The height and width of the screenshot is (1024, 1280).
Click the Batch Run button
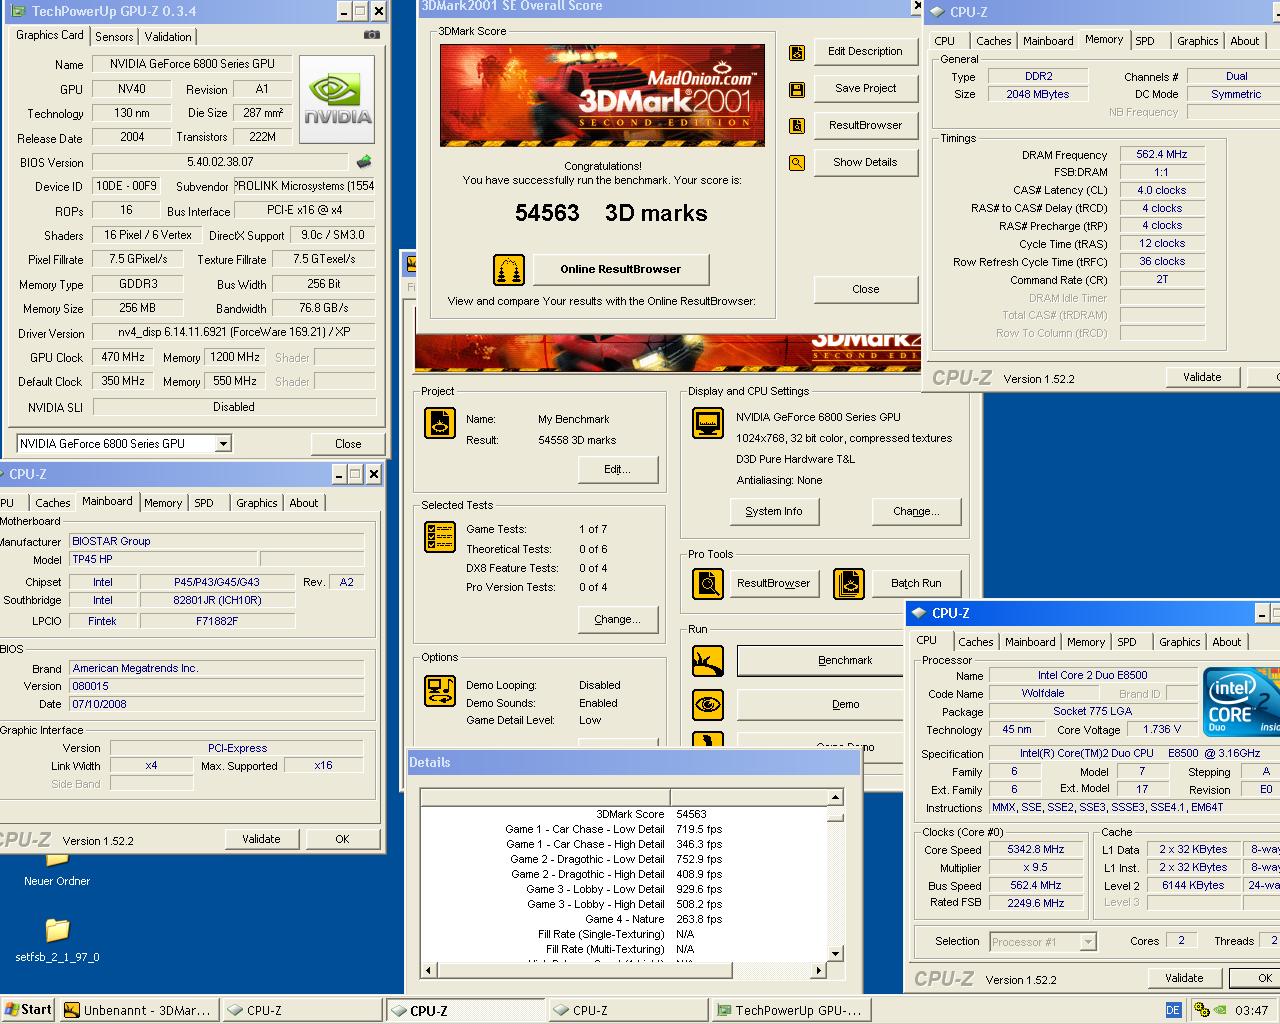pyautogui.click(x=916, y=583)
